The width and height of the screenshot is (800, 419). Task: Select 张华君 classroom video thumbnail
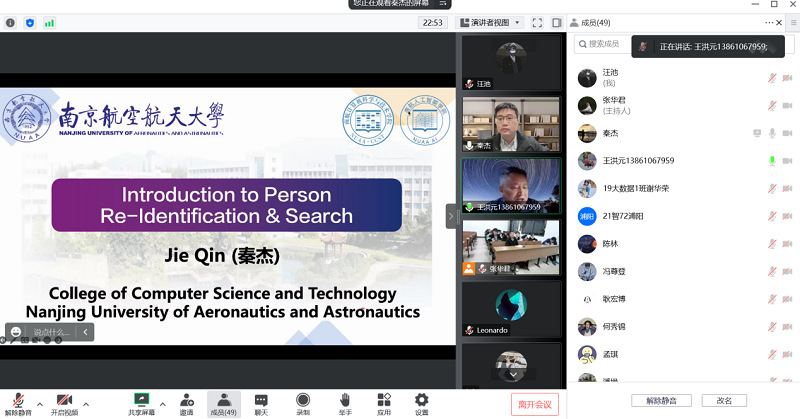coord(511,248)
